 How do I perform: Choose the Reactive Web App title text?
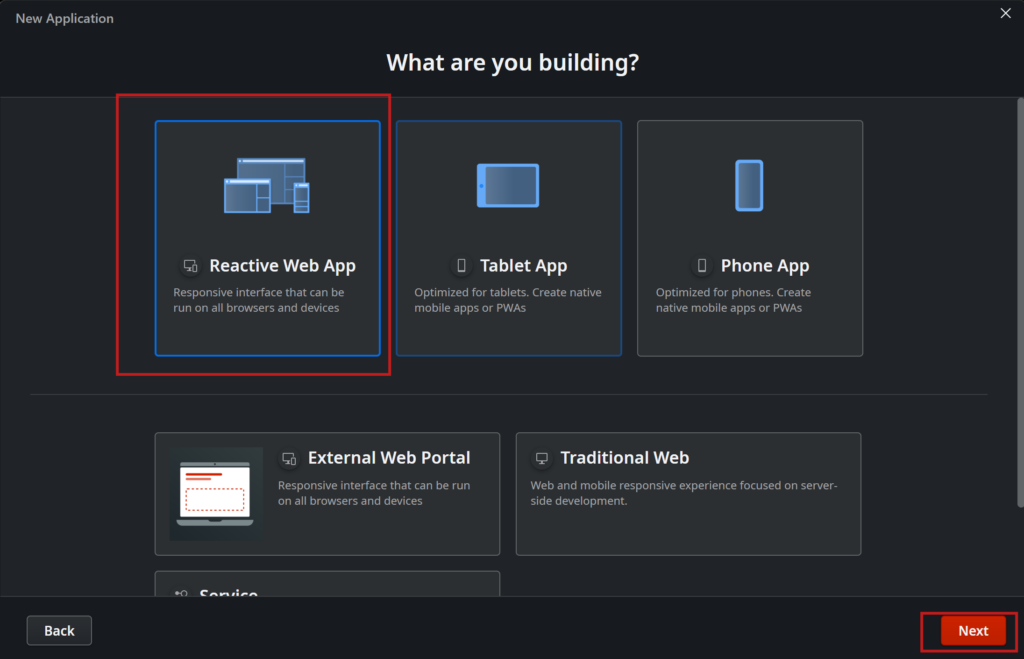282,266
